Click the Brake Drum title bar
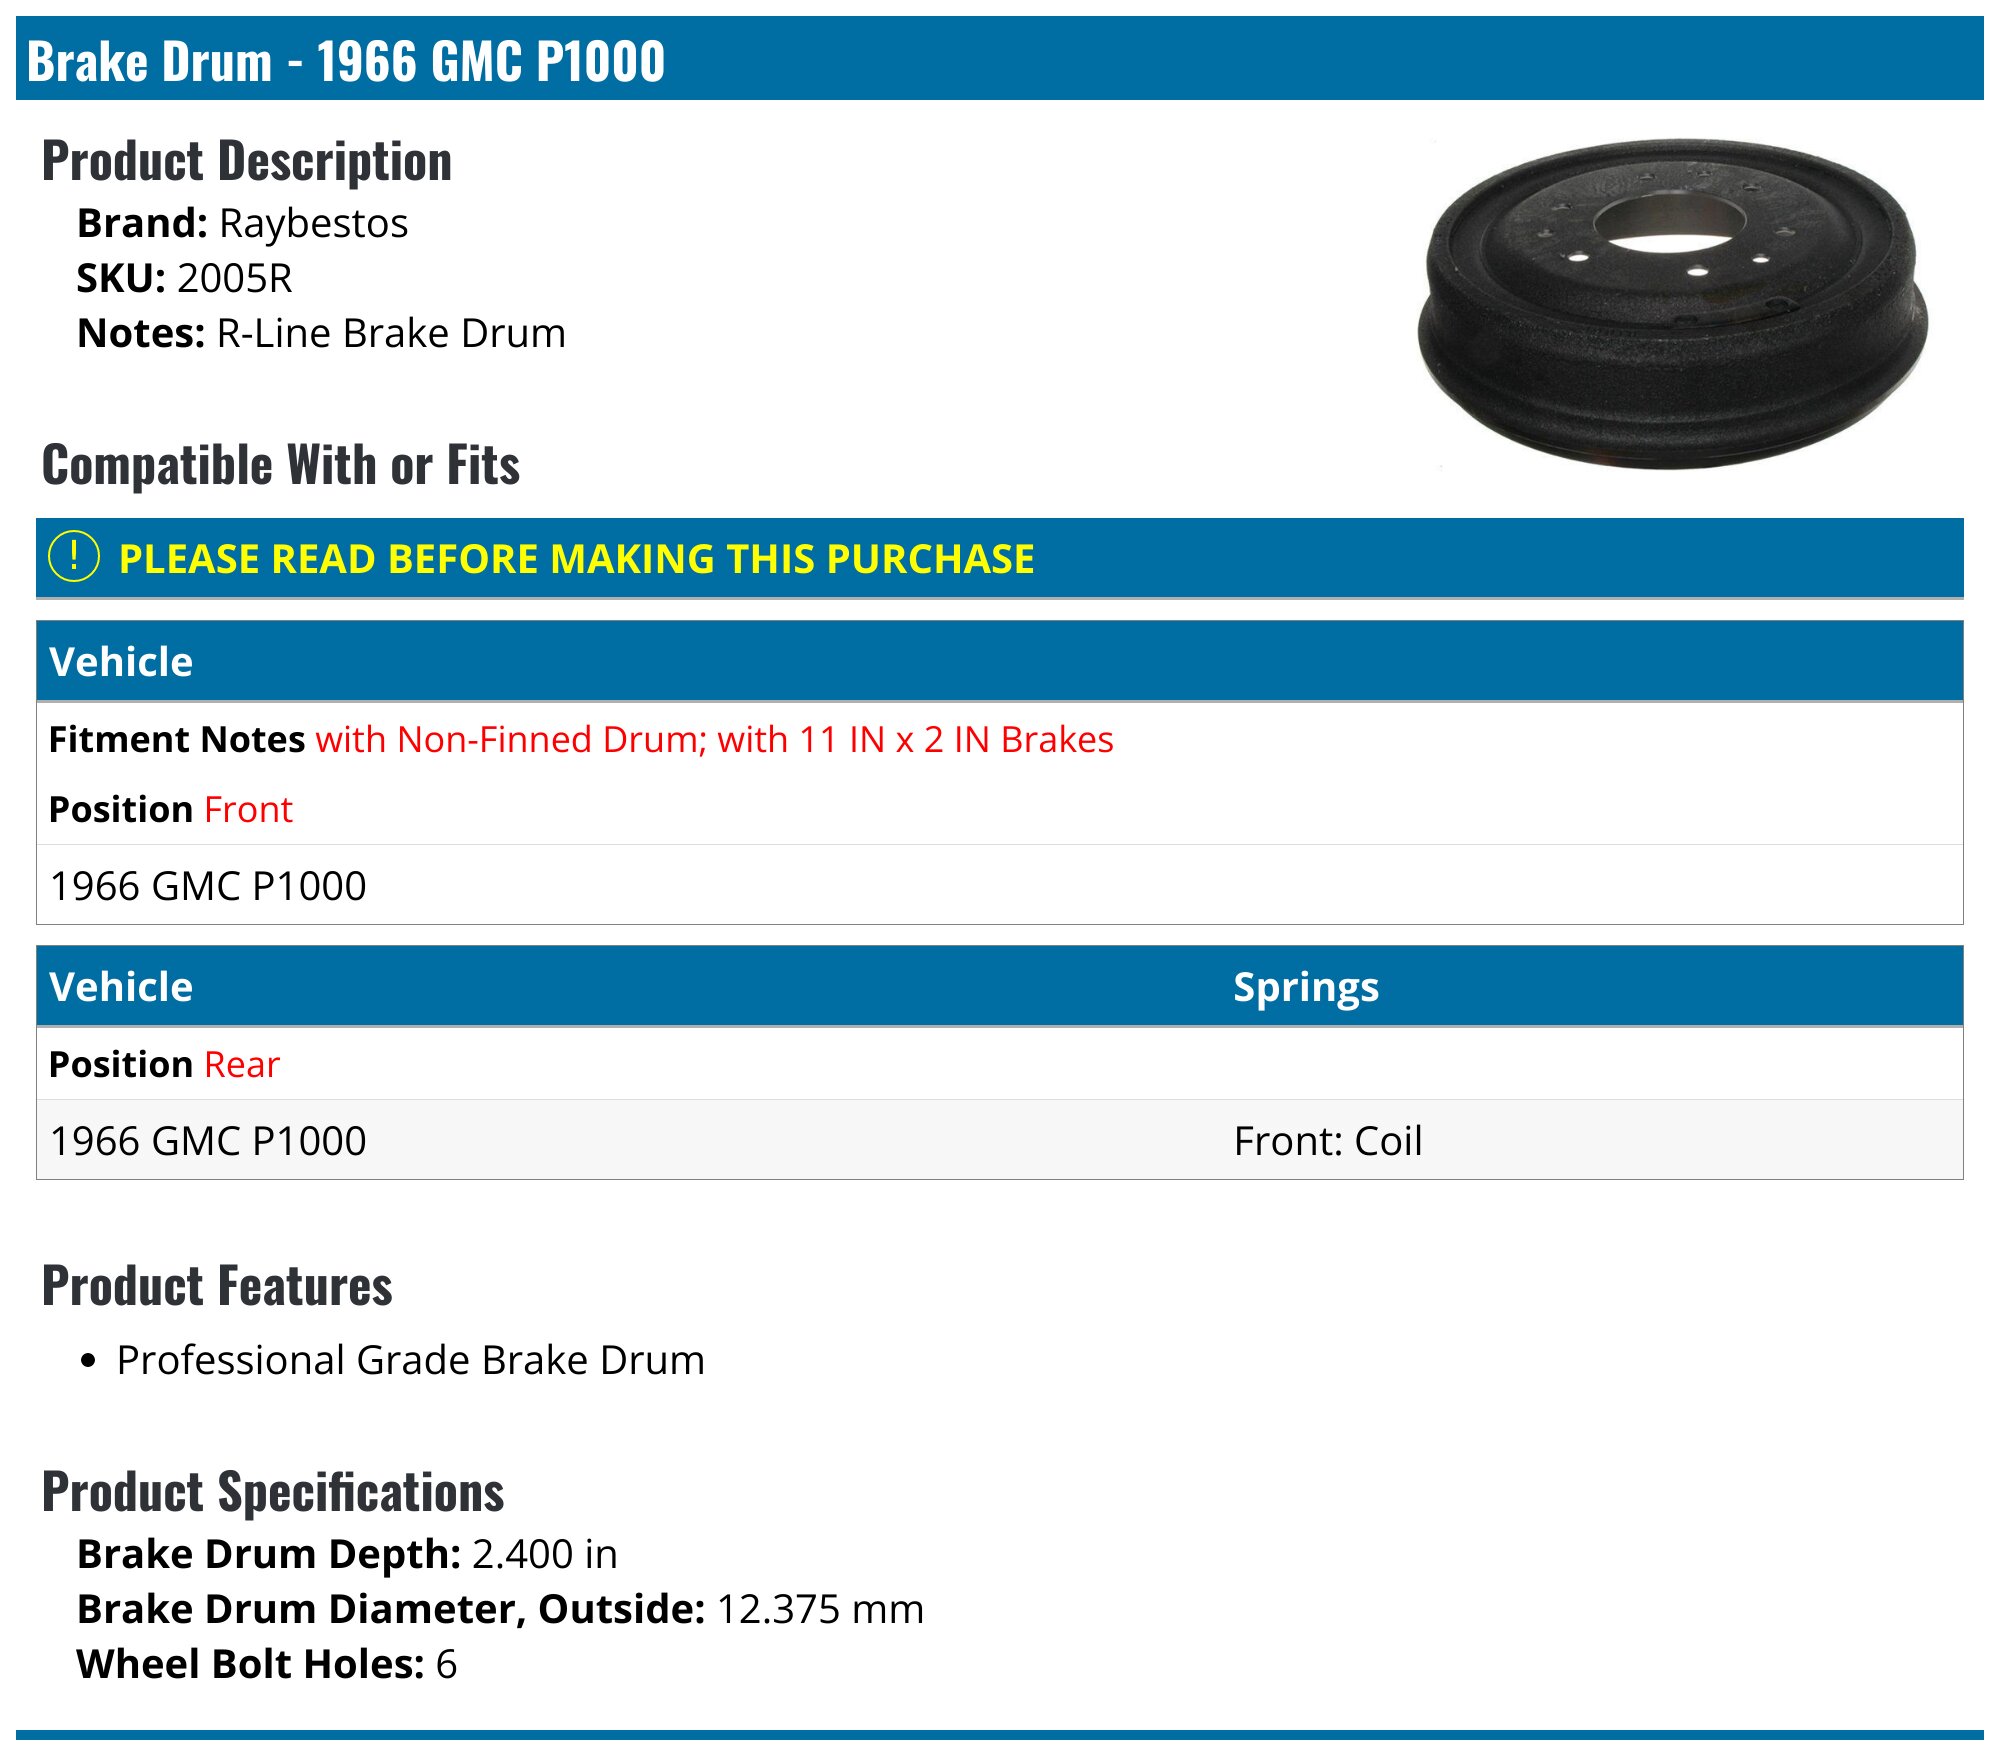2000x1756 pixels. pos(1000,60)
